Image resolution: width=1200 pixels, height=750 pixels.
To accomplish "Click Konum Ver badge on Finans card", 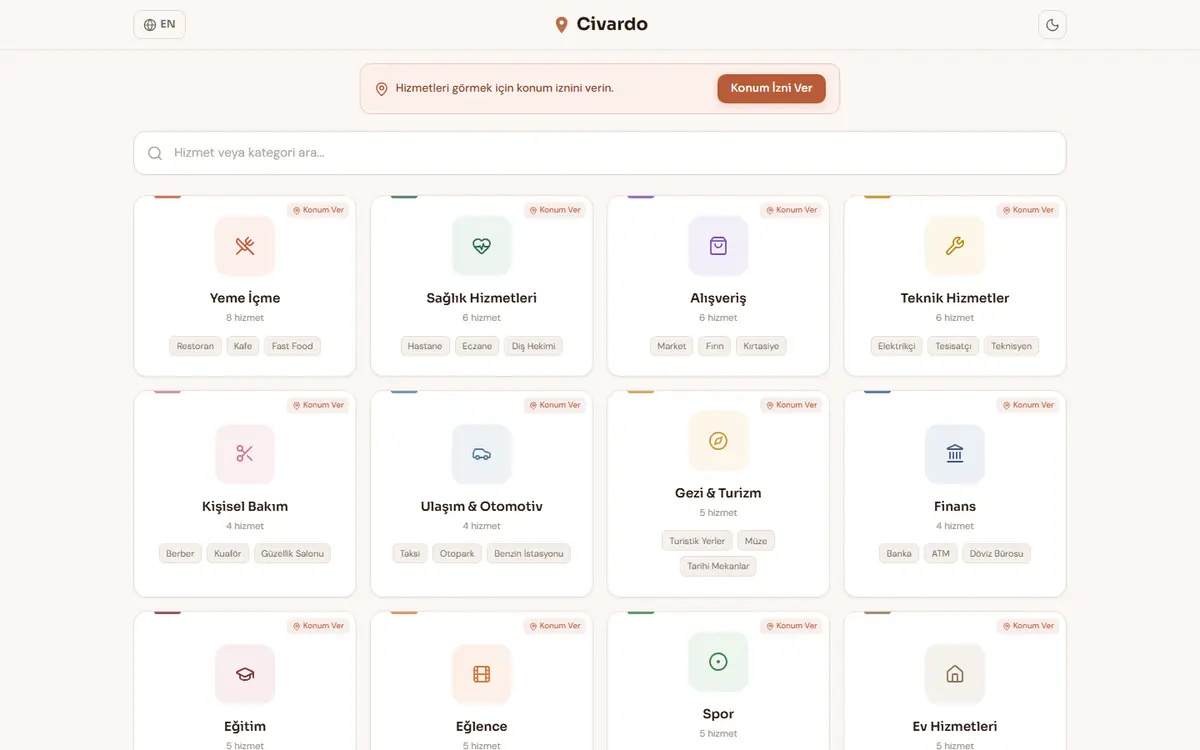I will tap(1028, 405).
